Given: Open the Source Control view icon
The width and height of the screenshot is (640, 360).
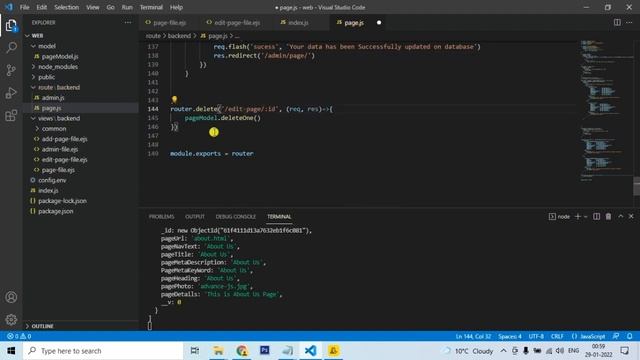Looking at the screenshot, I should 11,70.
